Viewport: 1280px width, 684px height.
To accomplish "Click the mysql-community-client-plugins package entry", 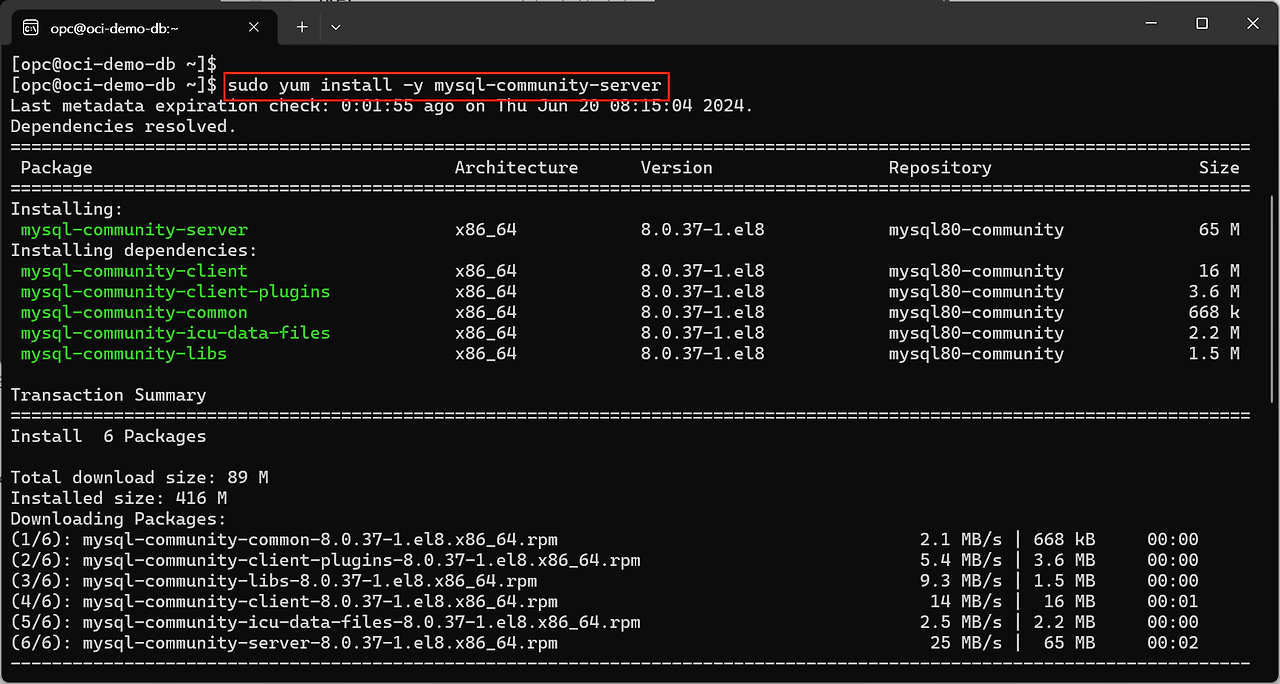I will pos(175,292).
